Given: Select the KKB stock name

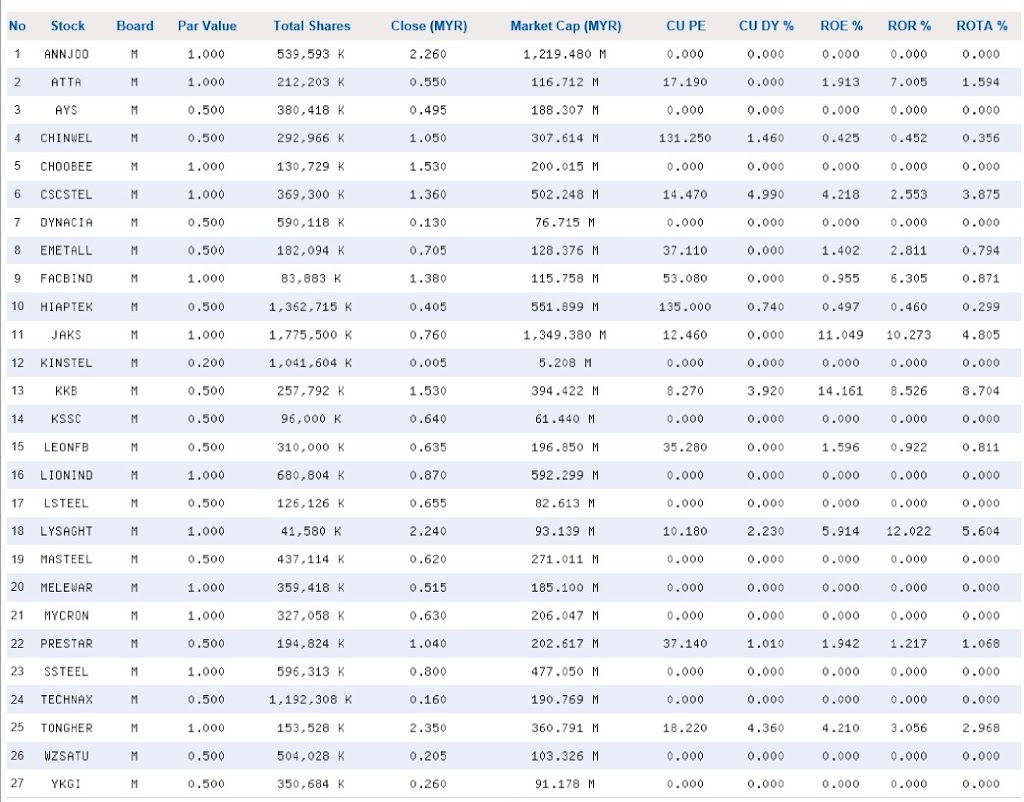Looking at the screenshot, I should pyautogui.click(x=66, y=391).
